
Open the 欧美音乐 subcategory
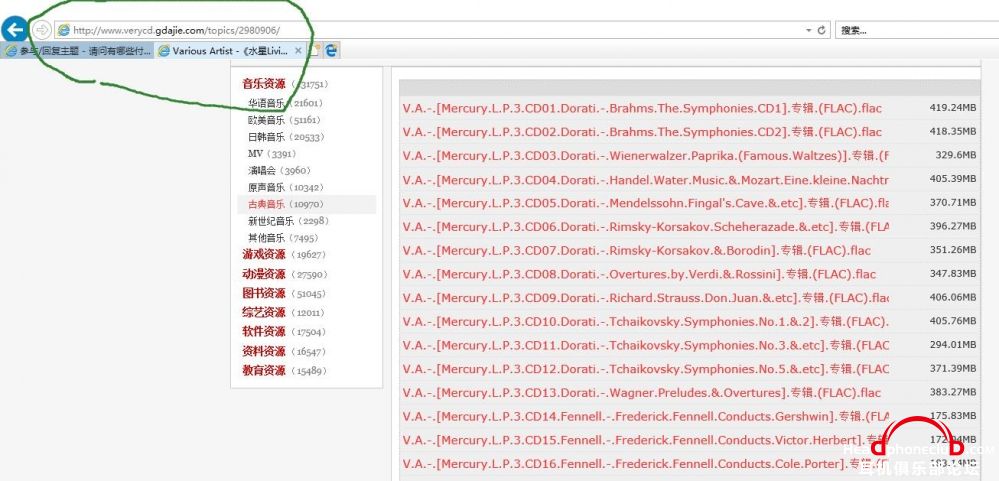click(266, 120)
